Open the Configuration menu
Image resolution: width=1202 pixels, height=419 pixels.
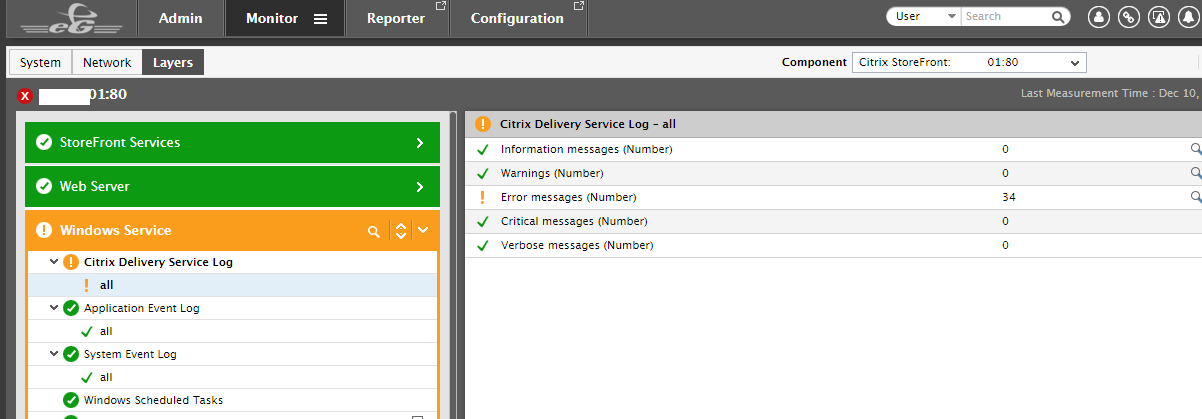[517, 18]
